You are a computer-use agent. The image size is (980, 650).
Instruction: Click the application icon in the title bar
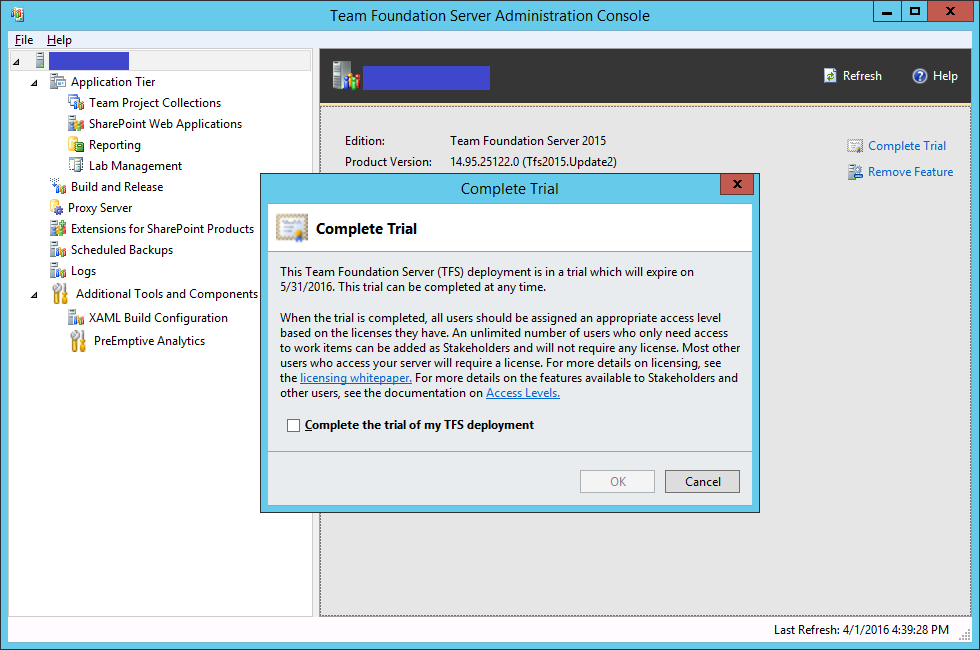(x=18, y=14)
